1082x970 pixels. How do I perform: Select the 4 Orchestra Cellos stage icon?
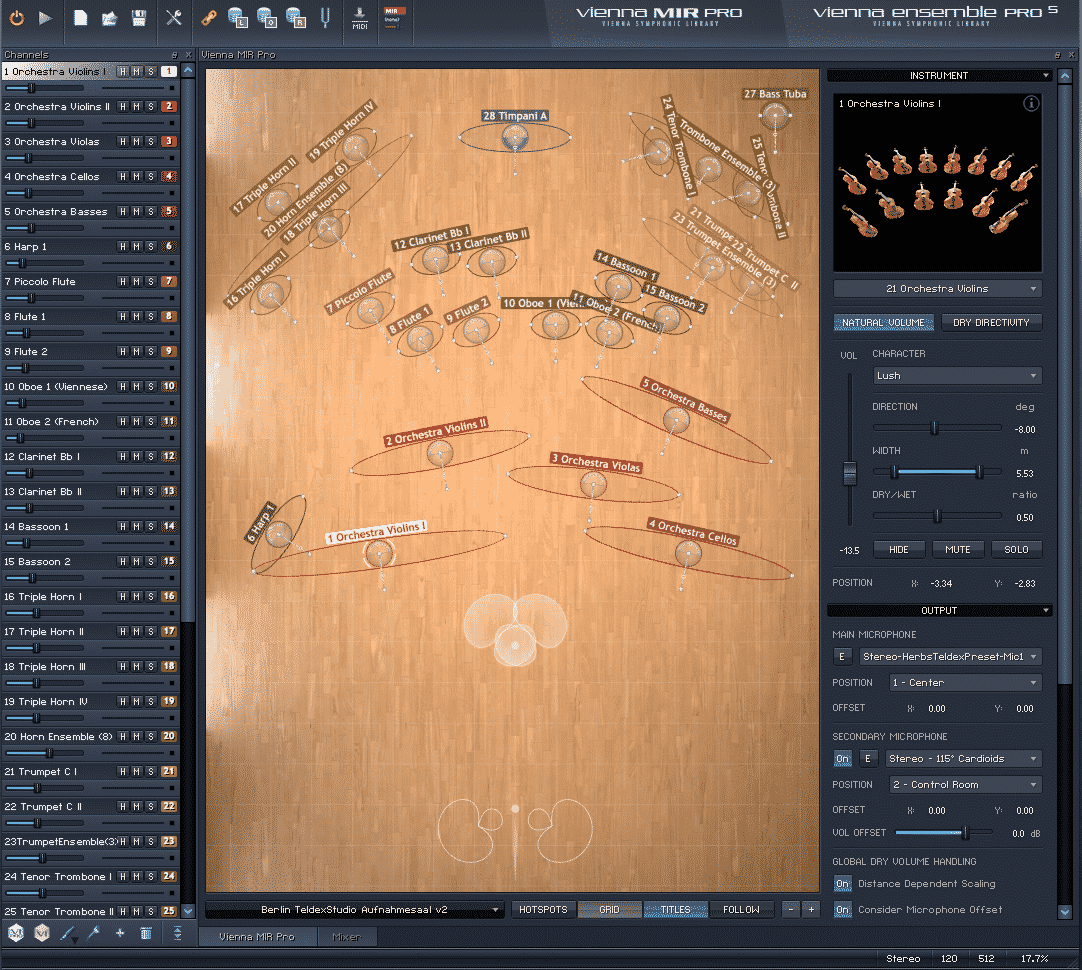click(688, 553)
